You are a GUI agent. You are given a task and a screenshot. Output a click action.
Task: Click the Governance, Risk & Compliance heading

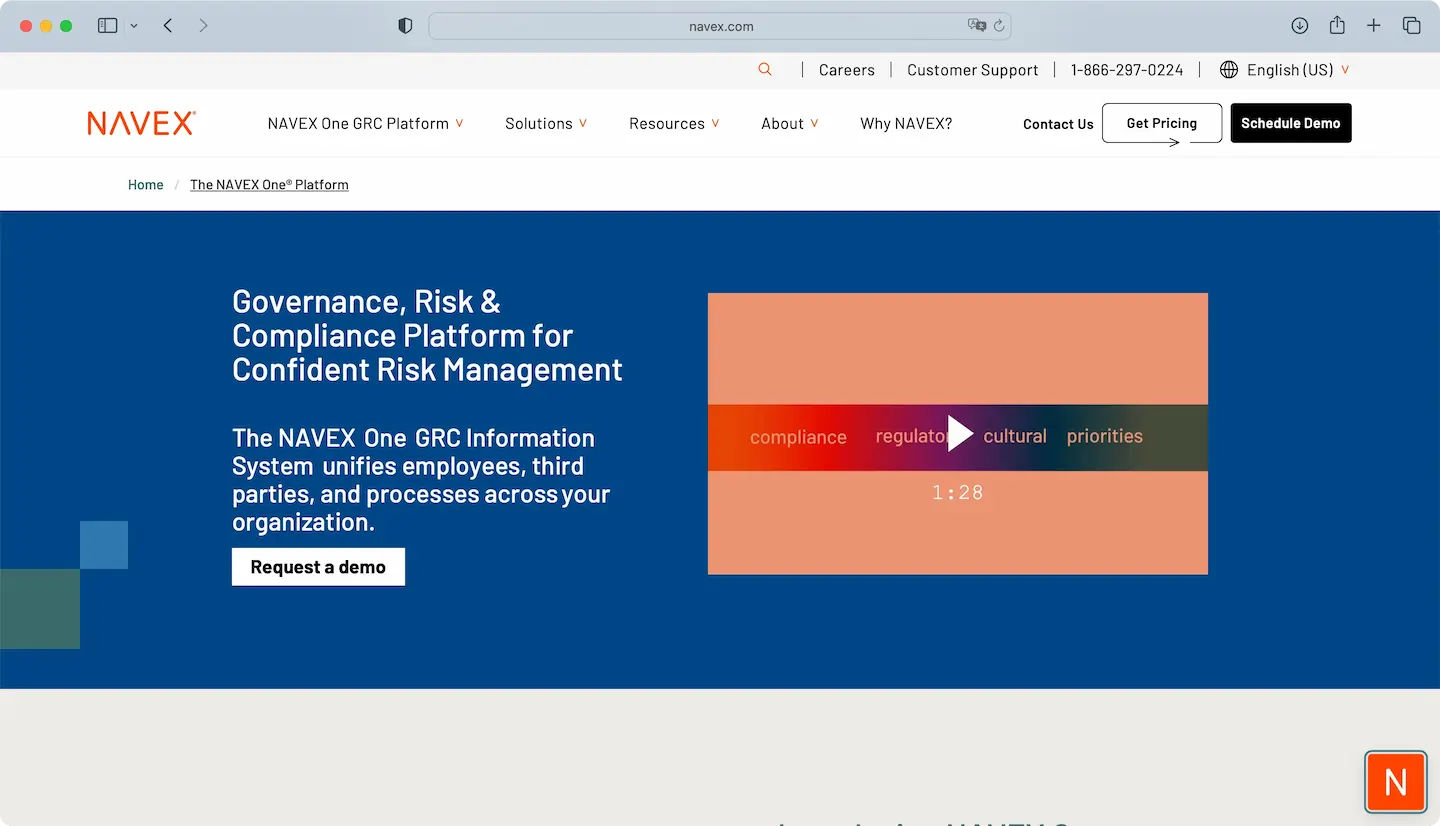tap(427, 336)
